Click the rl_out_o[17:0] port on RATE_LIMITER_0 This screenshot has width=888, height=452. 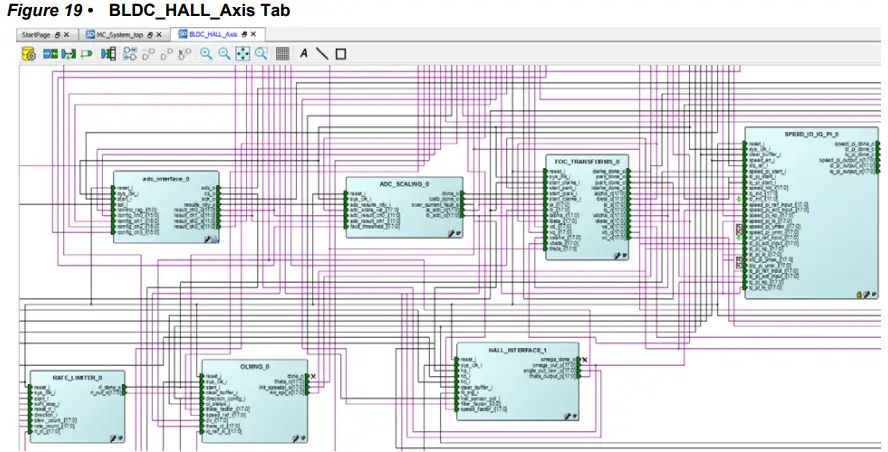click(108, 392)
